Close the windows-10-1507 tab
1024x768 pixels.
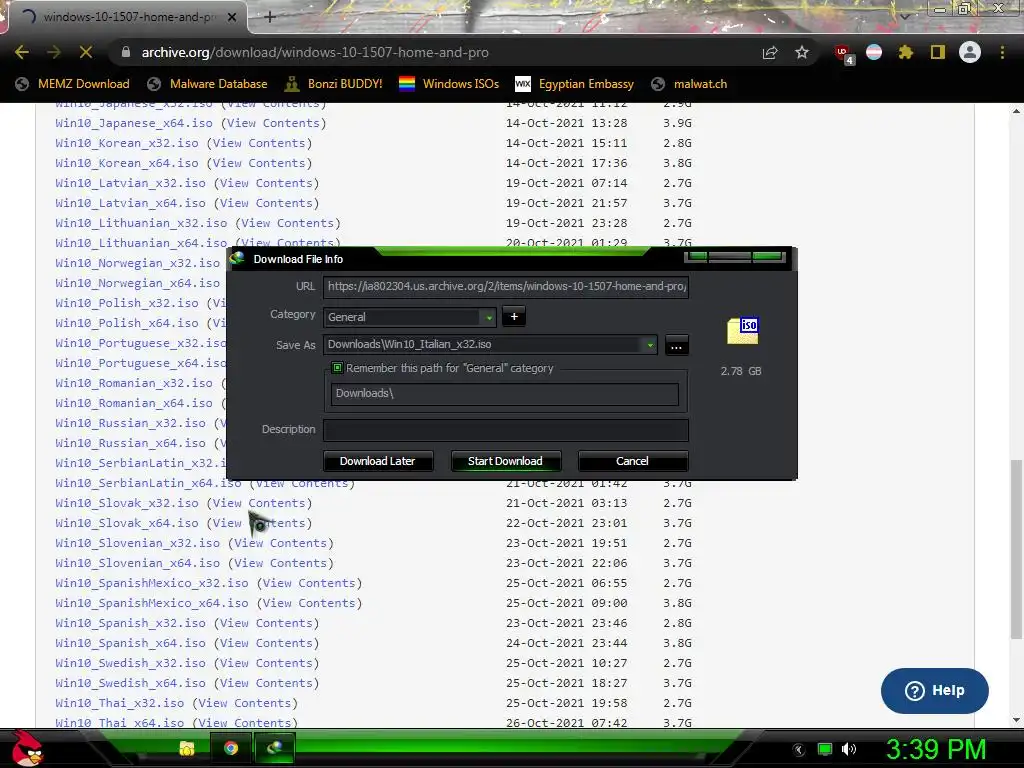(232, 17)
